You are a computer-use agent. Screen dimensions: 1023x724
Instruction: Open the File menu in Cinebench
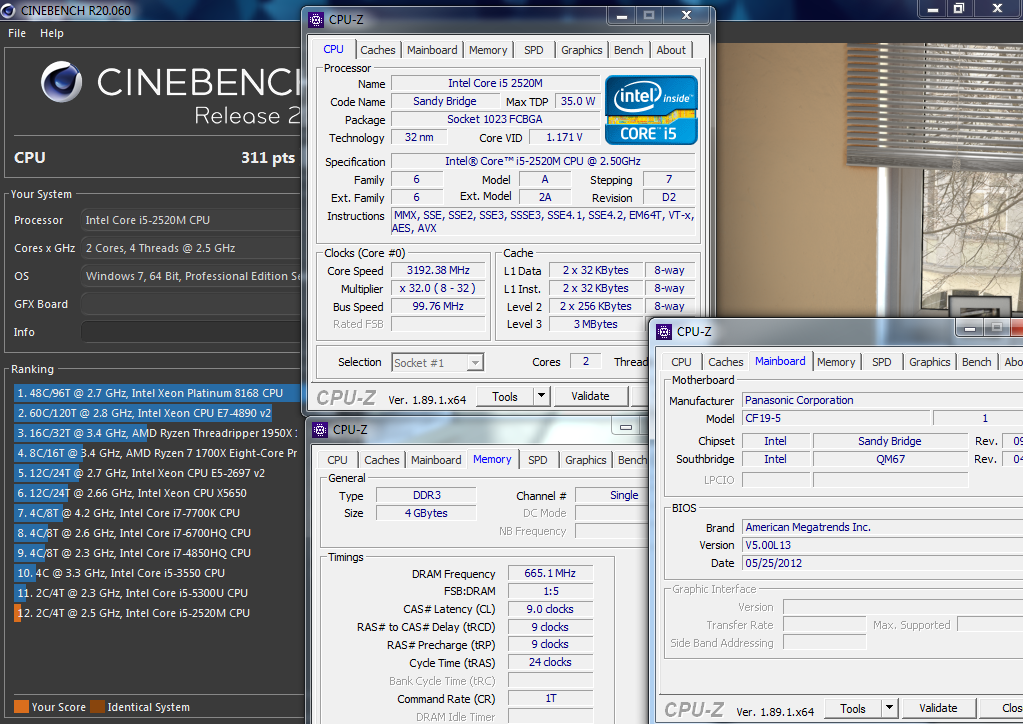(17, 33)
